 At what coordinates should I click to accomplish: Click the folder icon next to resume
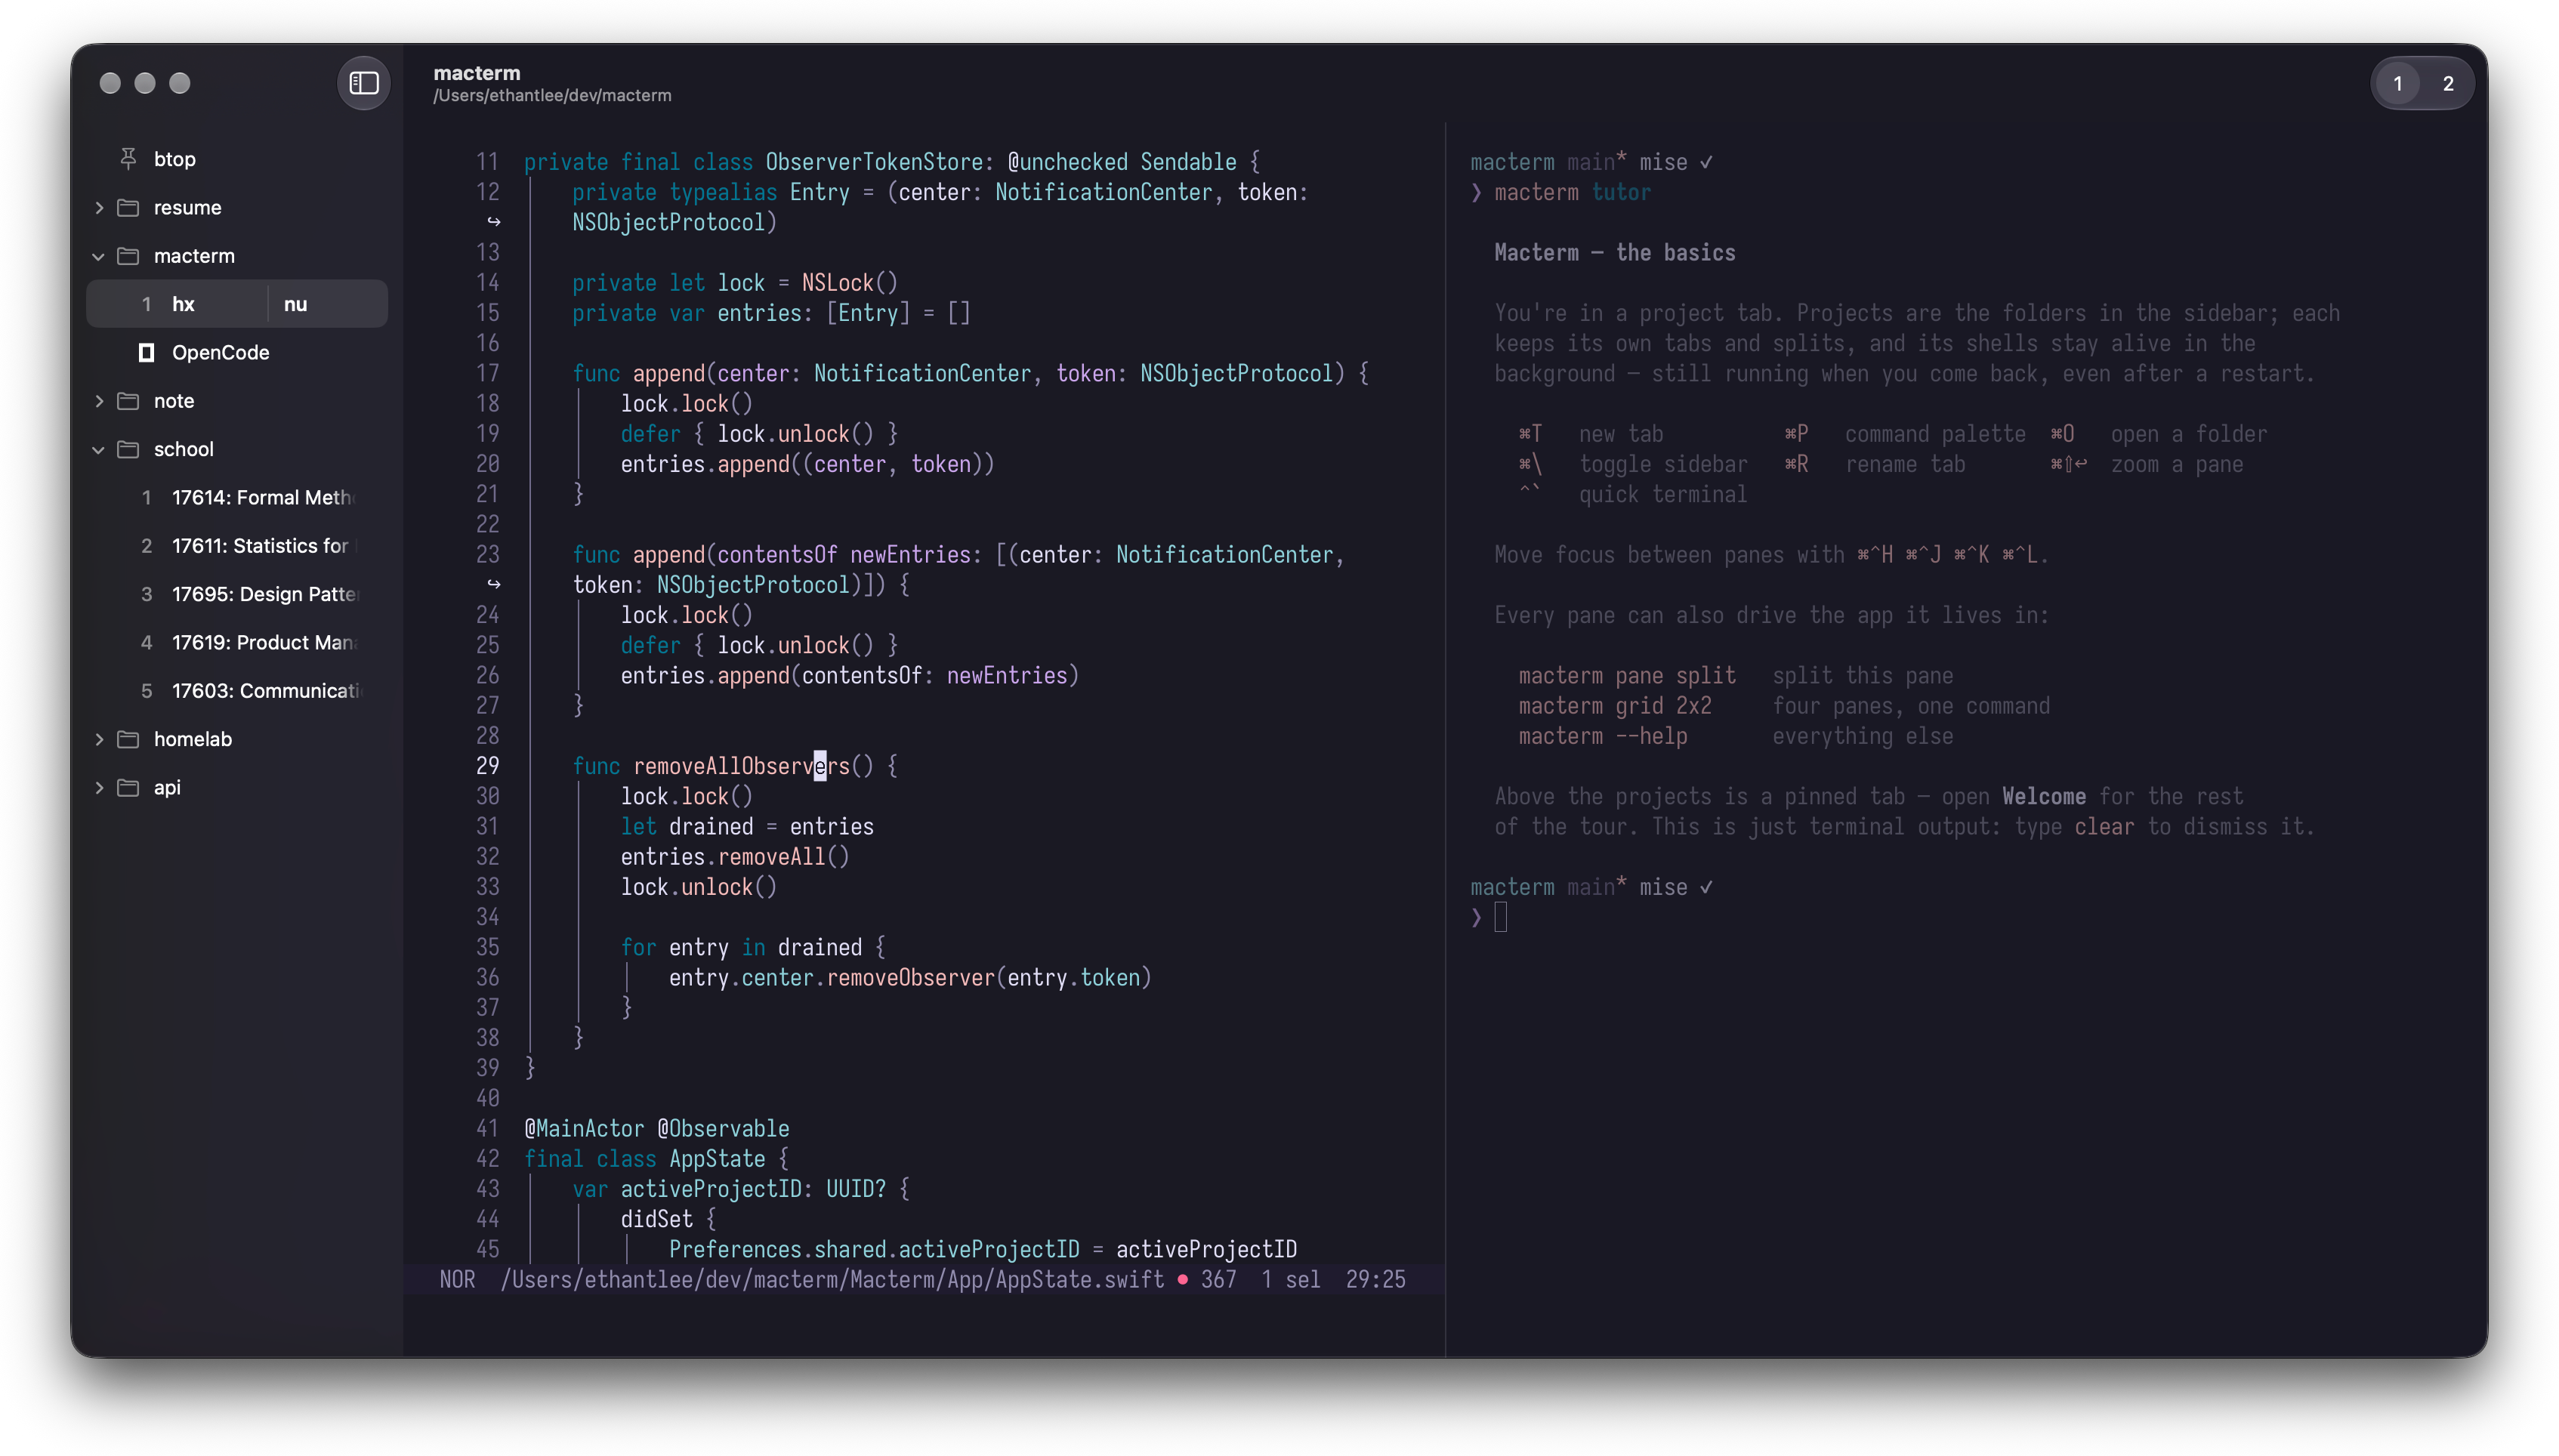pos(128,207)
